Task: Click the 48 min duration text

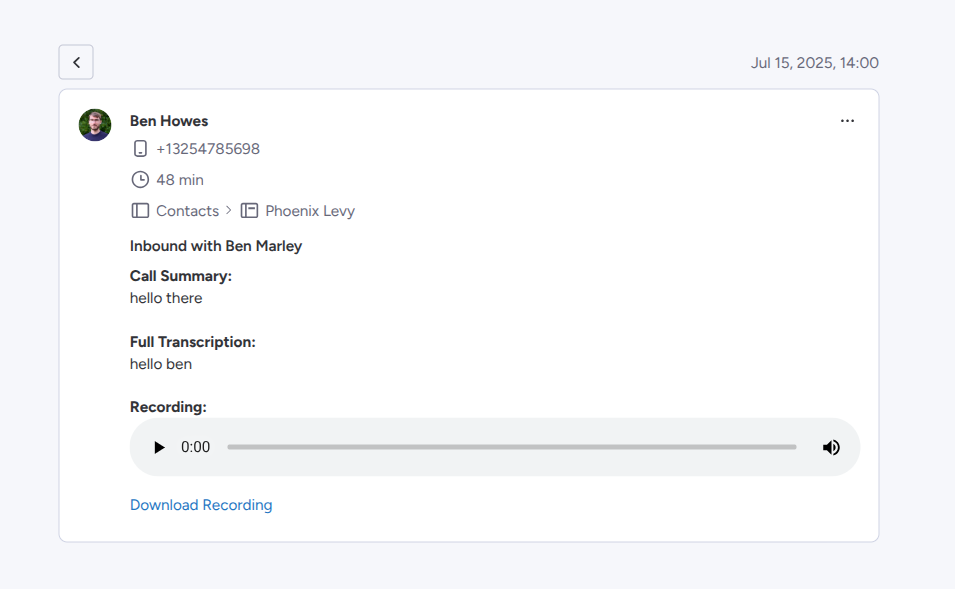Action: pos(180,180)
